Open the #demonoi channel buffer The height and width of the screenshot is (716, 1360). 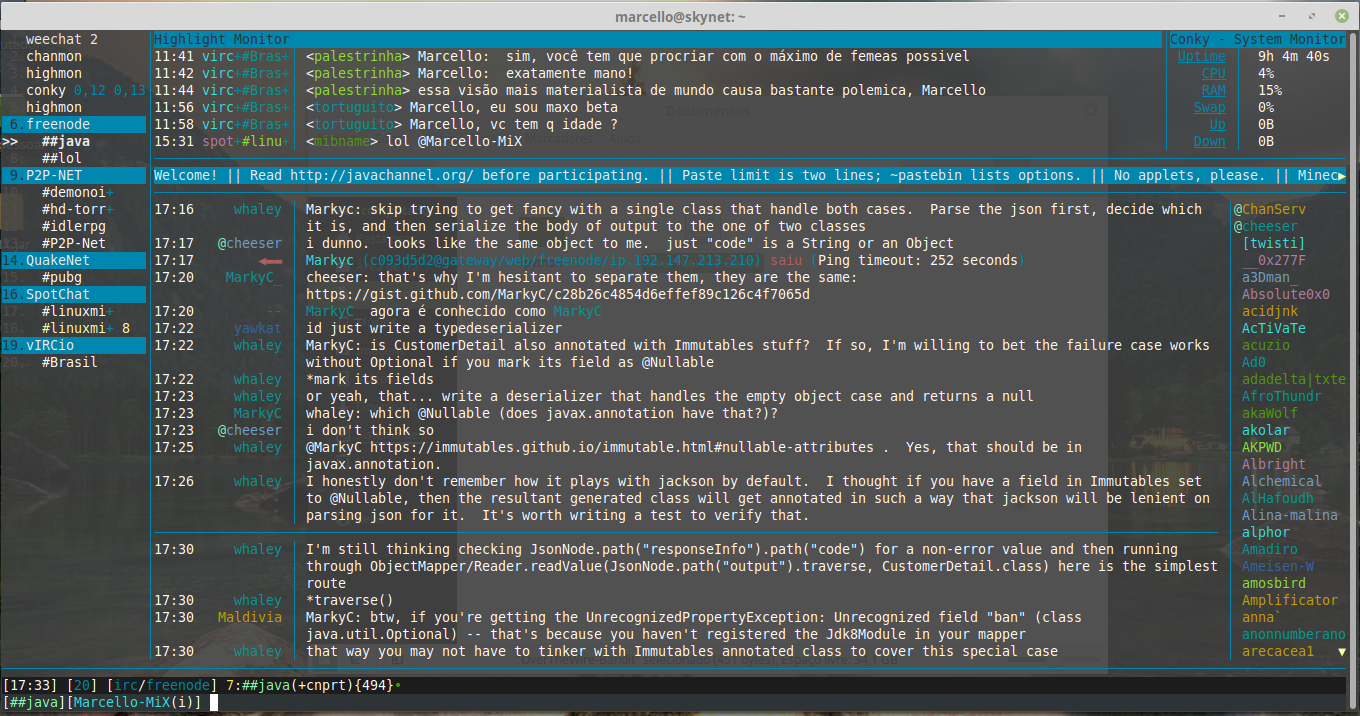(78, 192)
